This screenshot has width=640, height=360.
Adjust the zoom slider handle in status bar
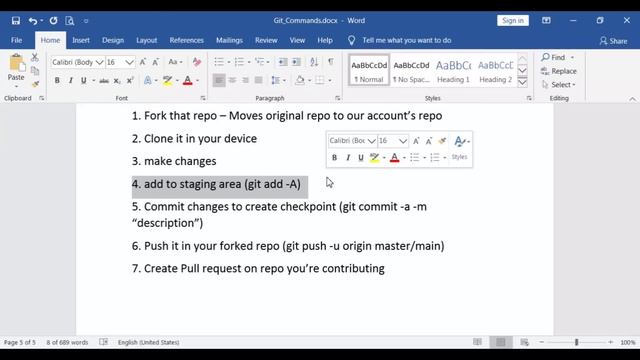coord(576,342)
